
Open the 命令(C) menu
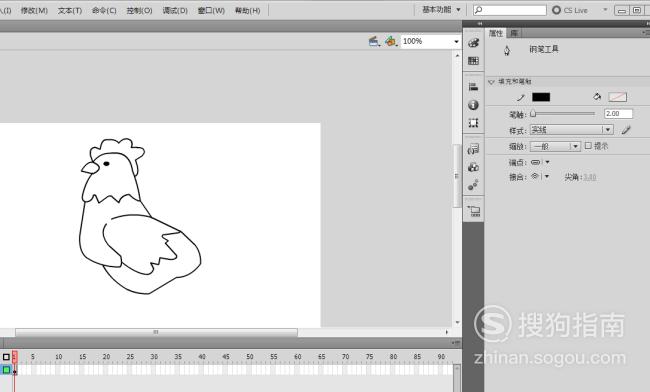[x=104, y=10]
